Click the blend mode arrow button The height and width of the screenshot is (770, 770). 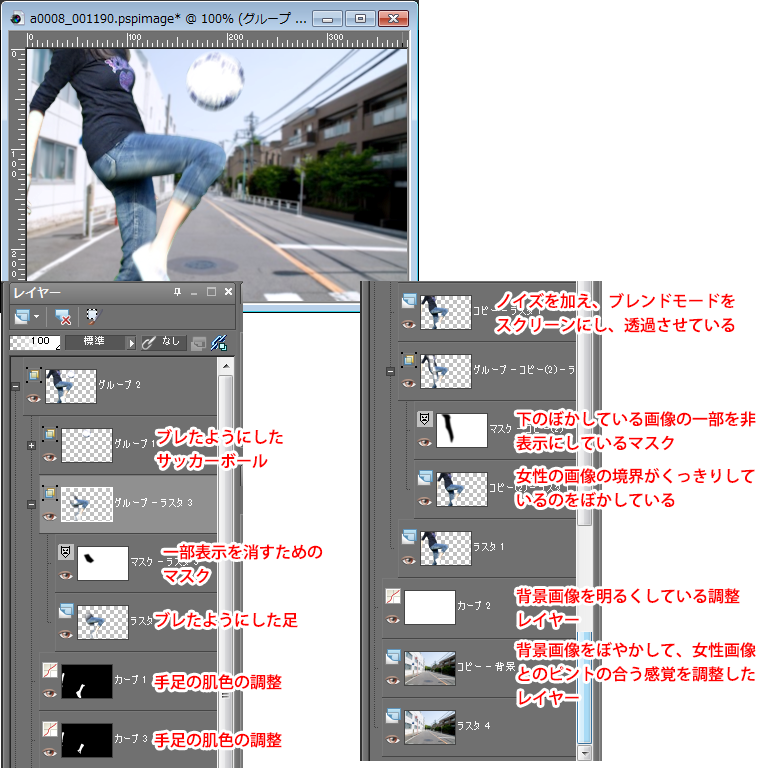pos(131,343)
